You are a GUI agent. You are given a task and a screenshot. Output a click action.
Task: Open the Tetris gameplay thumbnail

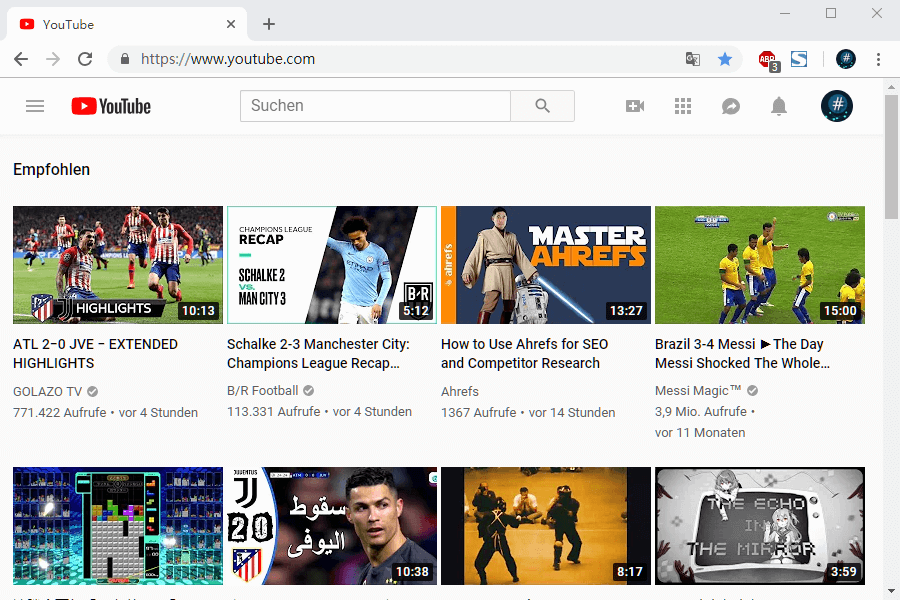tap(118, 526)
